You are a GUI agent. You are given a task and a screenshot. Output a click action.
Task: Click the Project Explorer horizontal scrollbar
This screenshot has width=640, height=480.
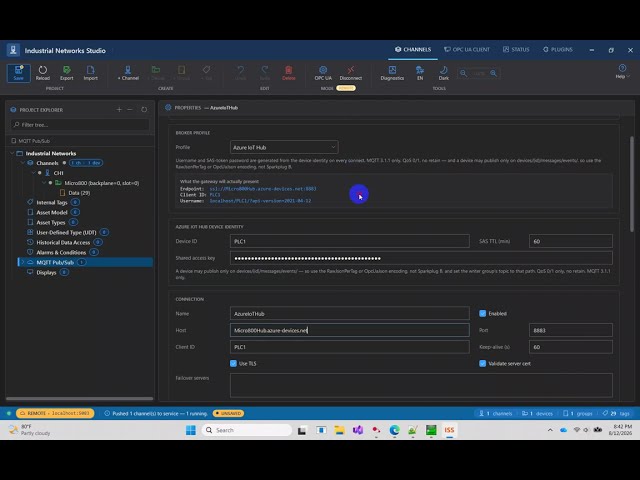pyautogui.click(x=80, y=398)
